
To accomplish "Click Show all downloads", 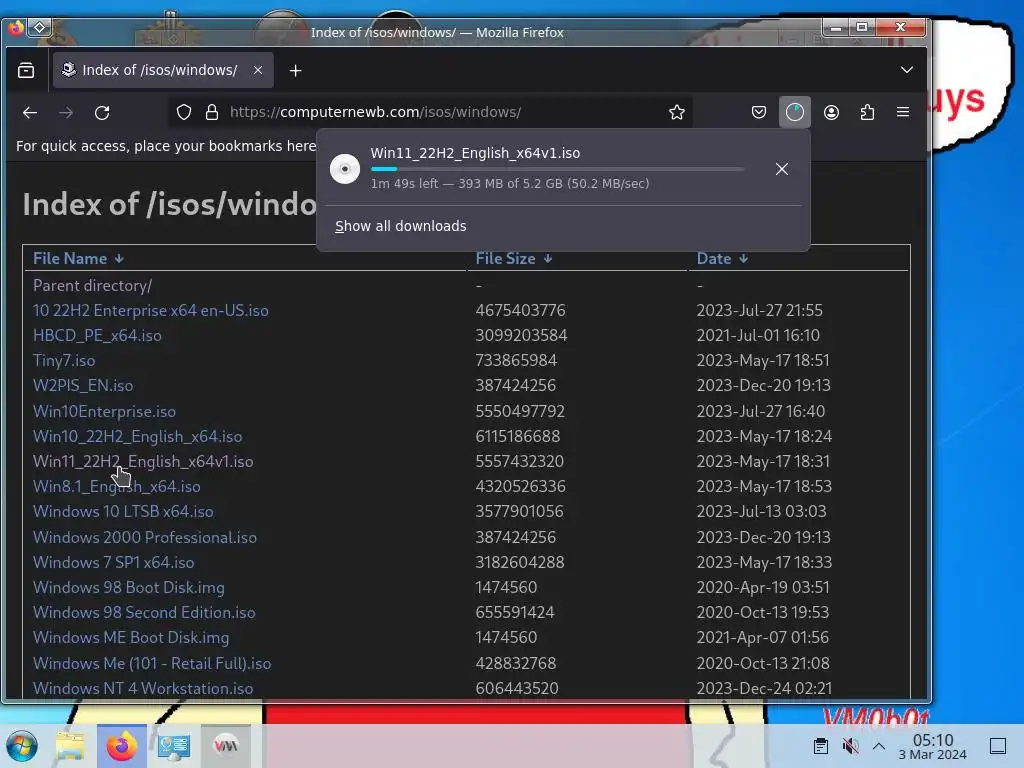I will coord(400,226).
